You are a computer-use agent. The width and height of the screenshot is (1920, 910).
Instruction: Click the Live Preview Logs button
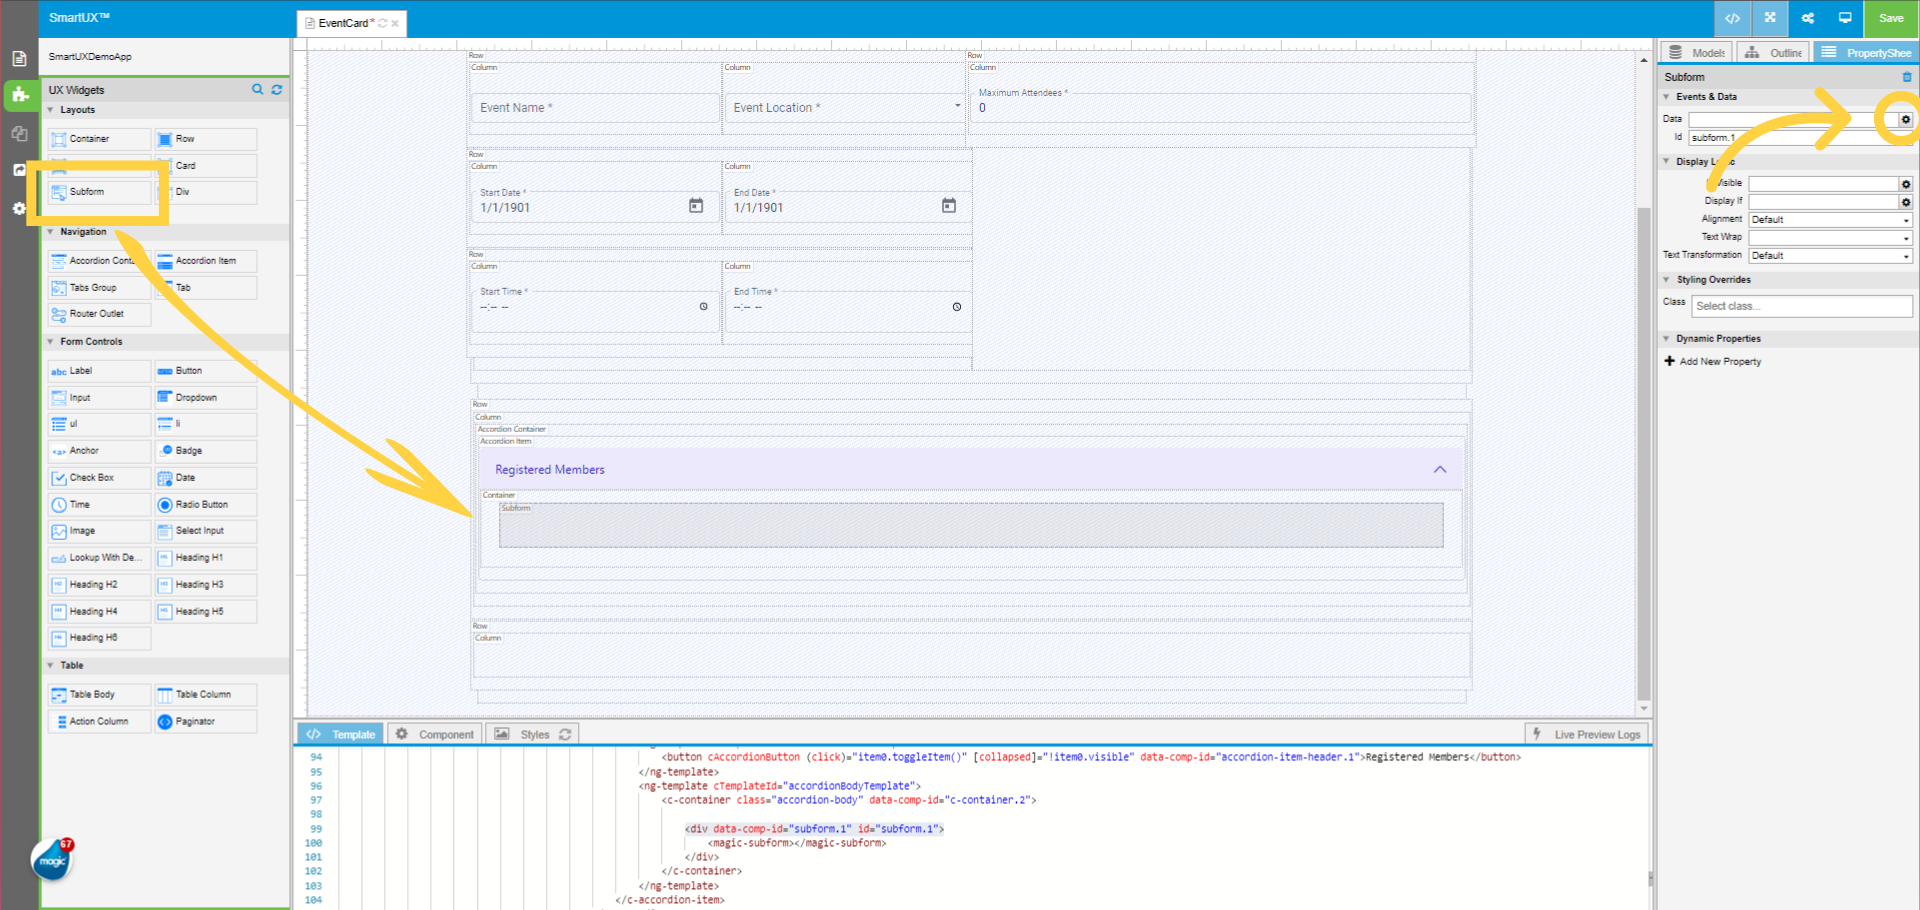[x=1585, y=733]
